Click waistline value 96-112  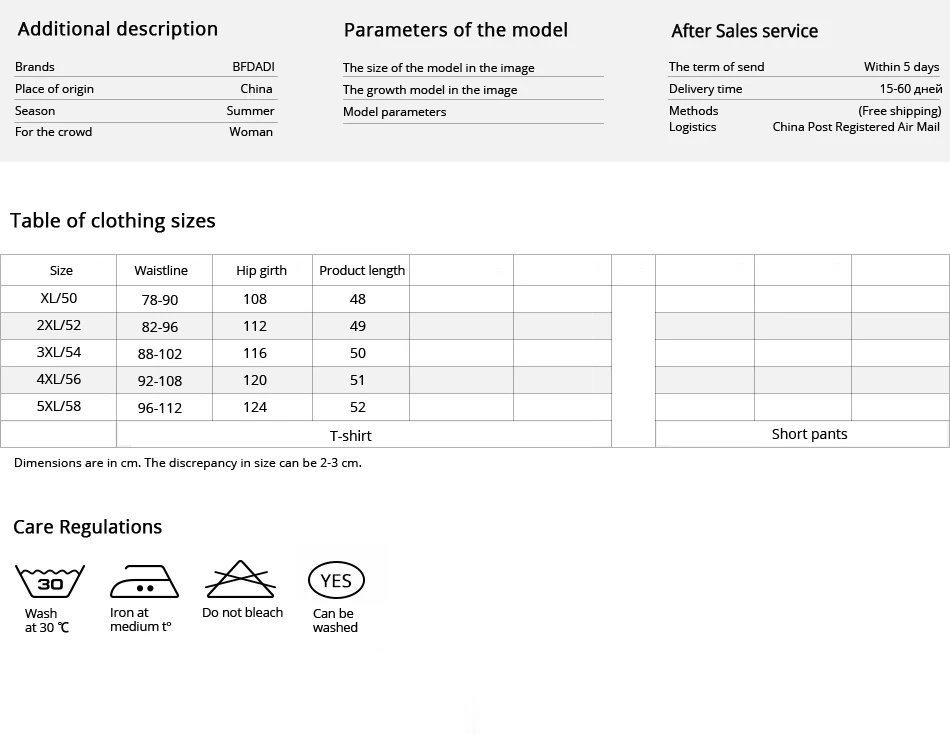coord(160,408)
